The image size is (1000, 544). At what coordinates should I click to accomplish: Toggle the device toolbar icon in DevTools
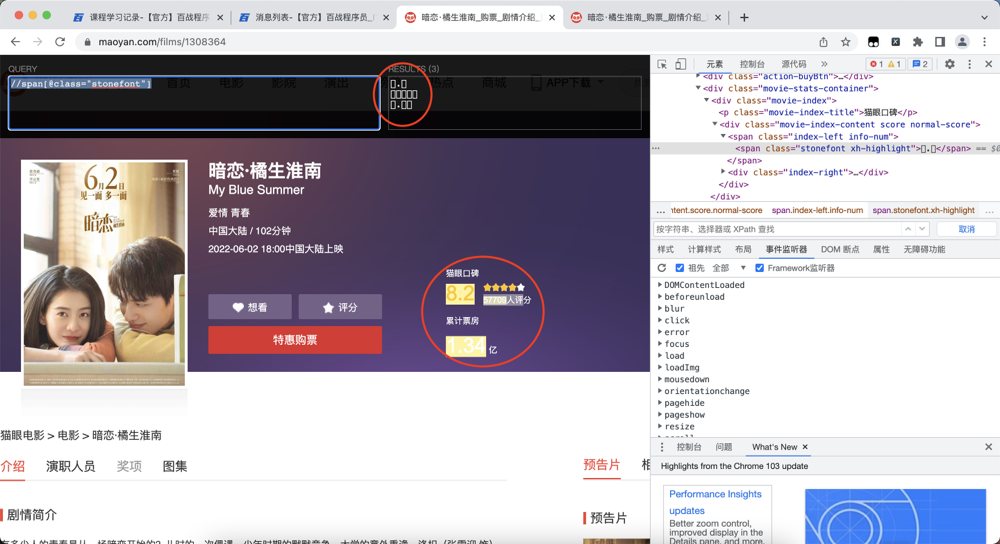680,64
